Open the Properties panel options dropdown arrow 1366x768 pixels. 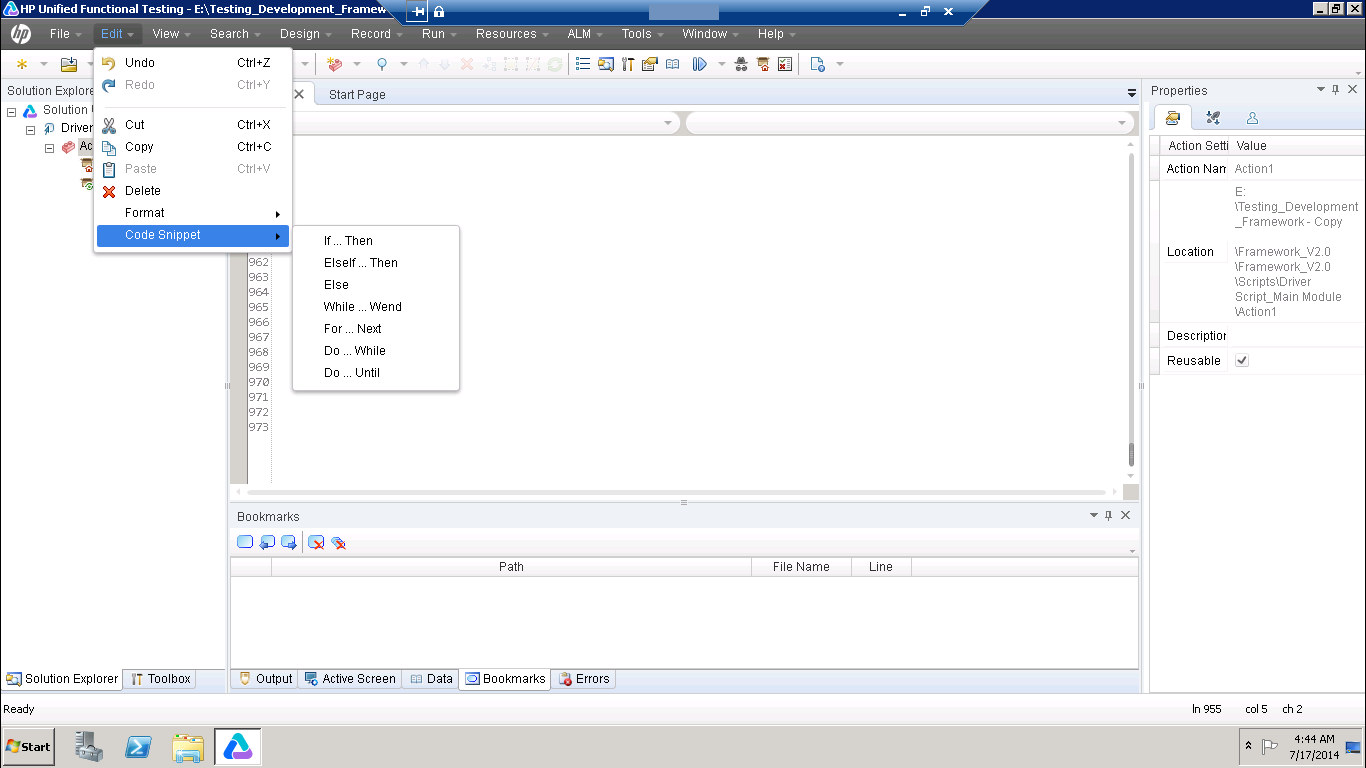tap(1320, 90)
